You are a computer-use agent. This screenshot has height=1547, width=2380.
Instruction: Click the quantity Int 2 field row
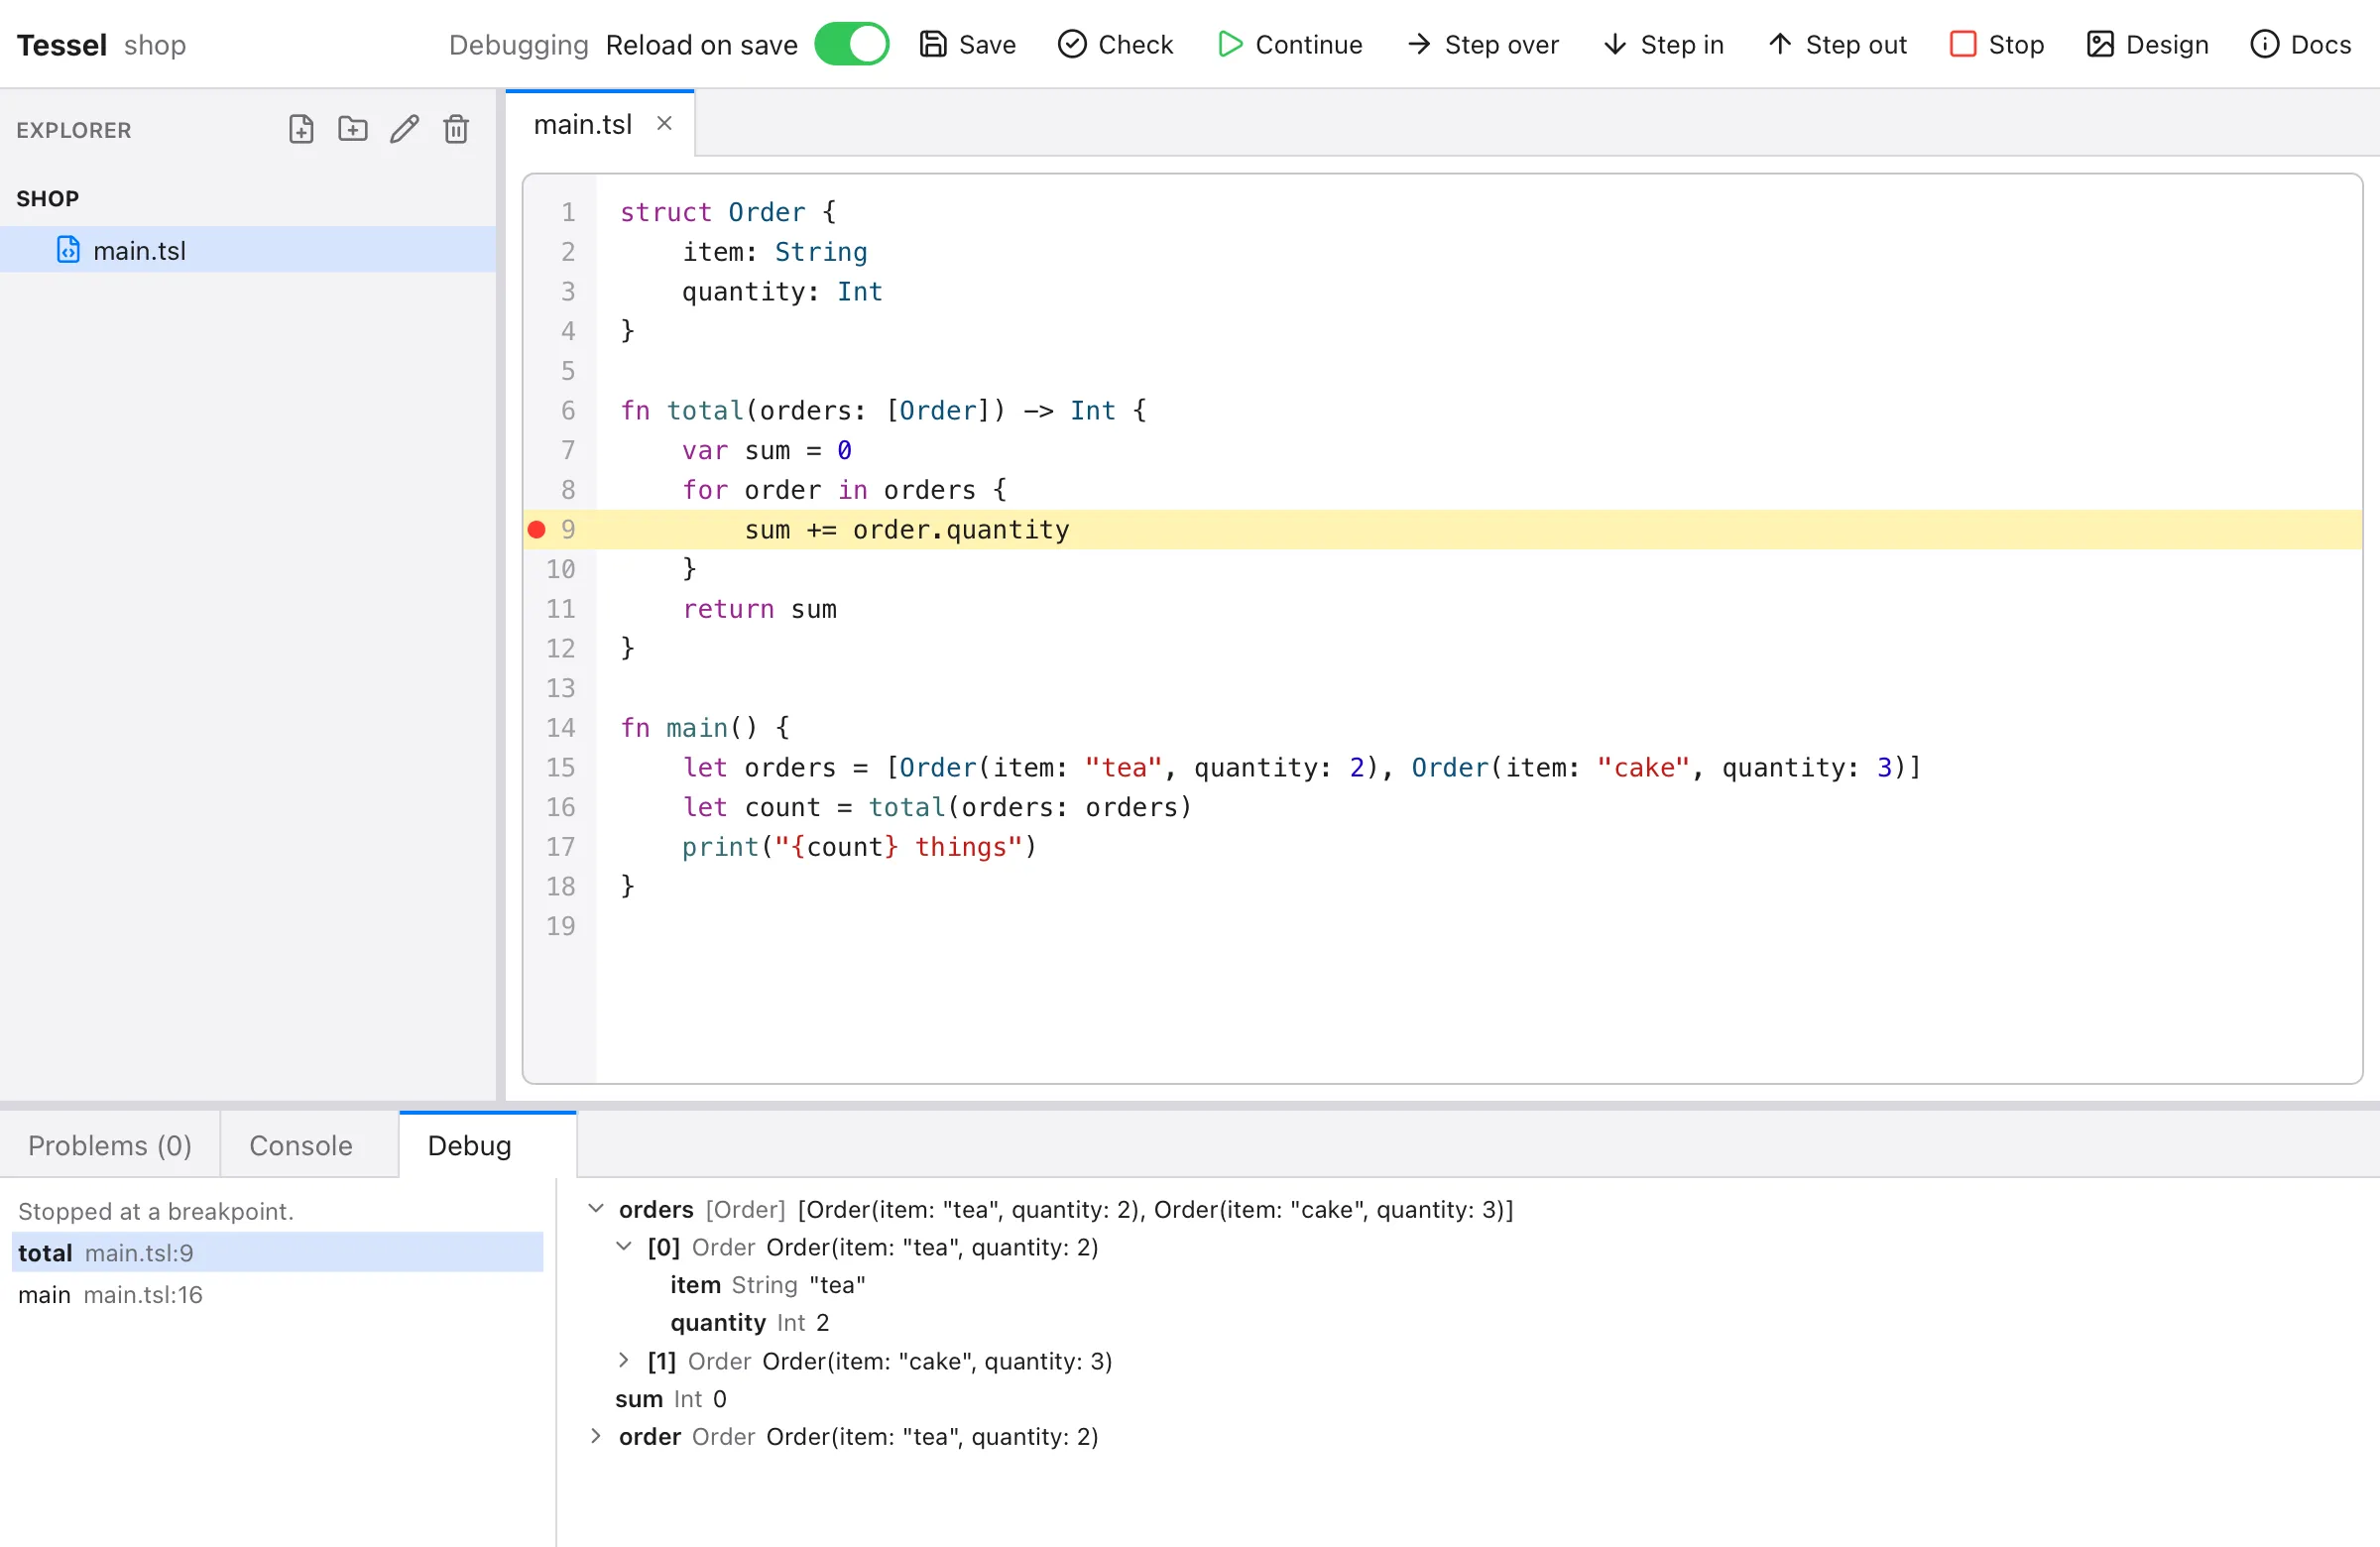coord(750,1323)
